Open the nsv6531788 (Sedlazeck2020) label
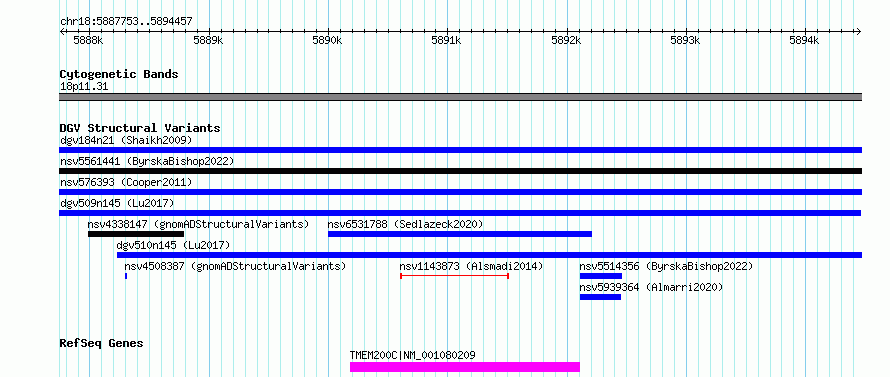Viewport: 890px width, 377px height. pyautogui.click(x=405, y=224)
